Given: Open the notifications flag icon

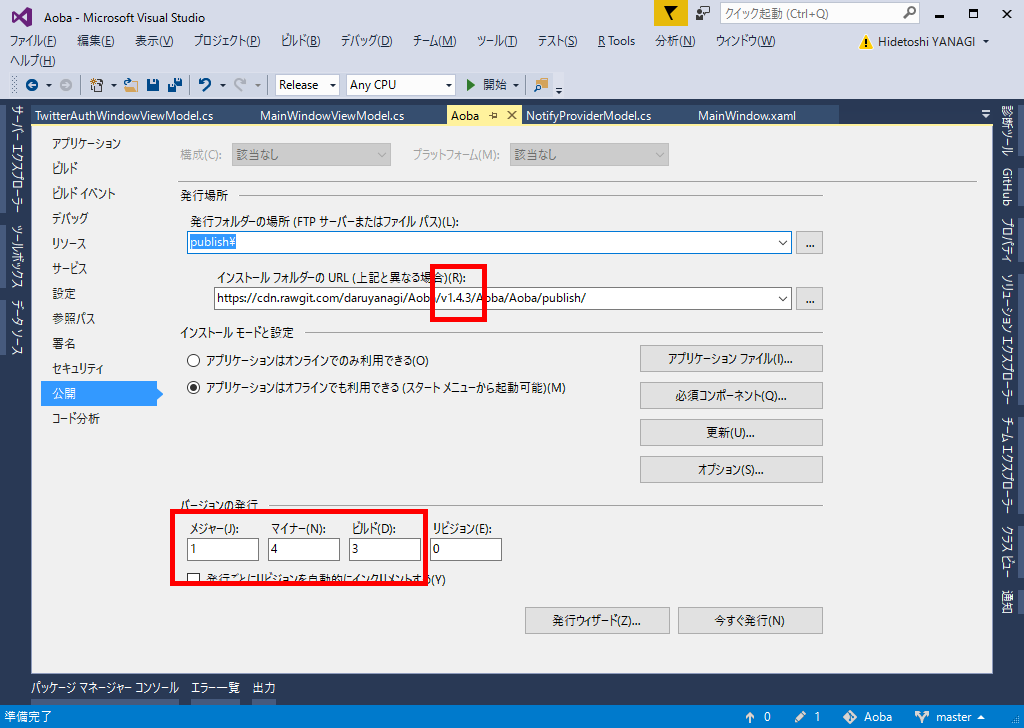Looking at the screenshot, I should point(670,13).
